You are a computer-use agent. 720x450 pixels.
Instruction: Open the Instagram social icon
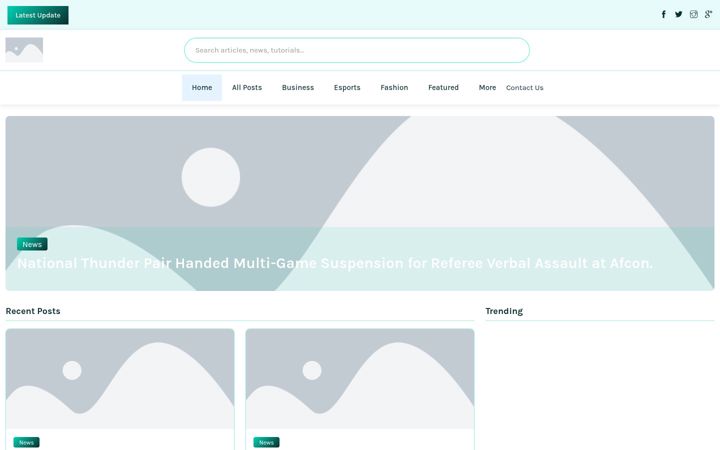pos(693,14)
